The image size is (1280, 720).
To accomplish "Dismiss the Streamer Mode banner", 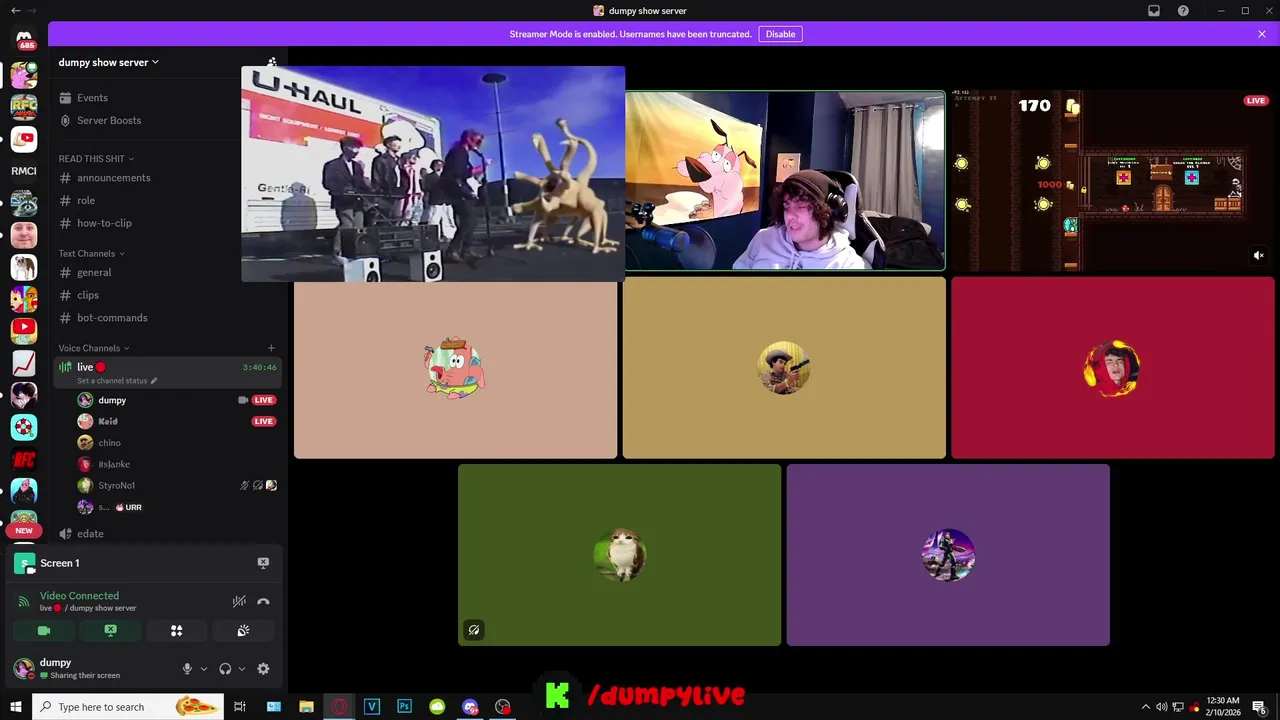I will (1262, 34).
